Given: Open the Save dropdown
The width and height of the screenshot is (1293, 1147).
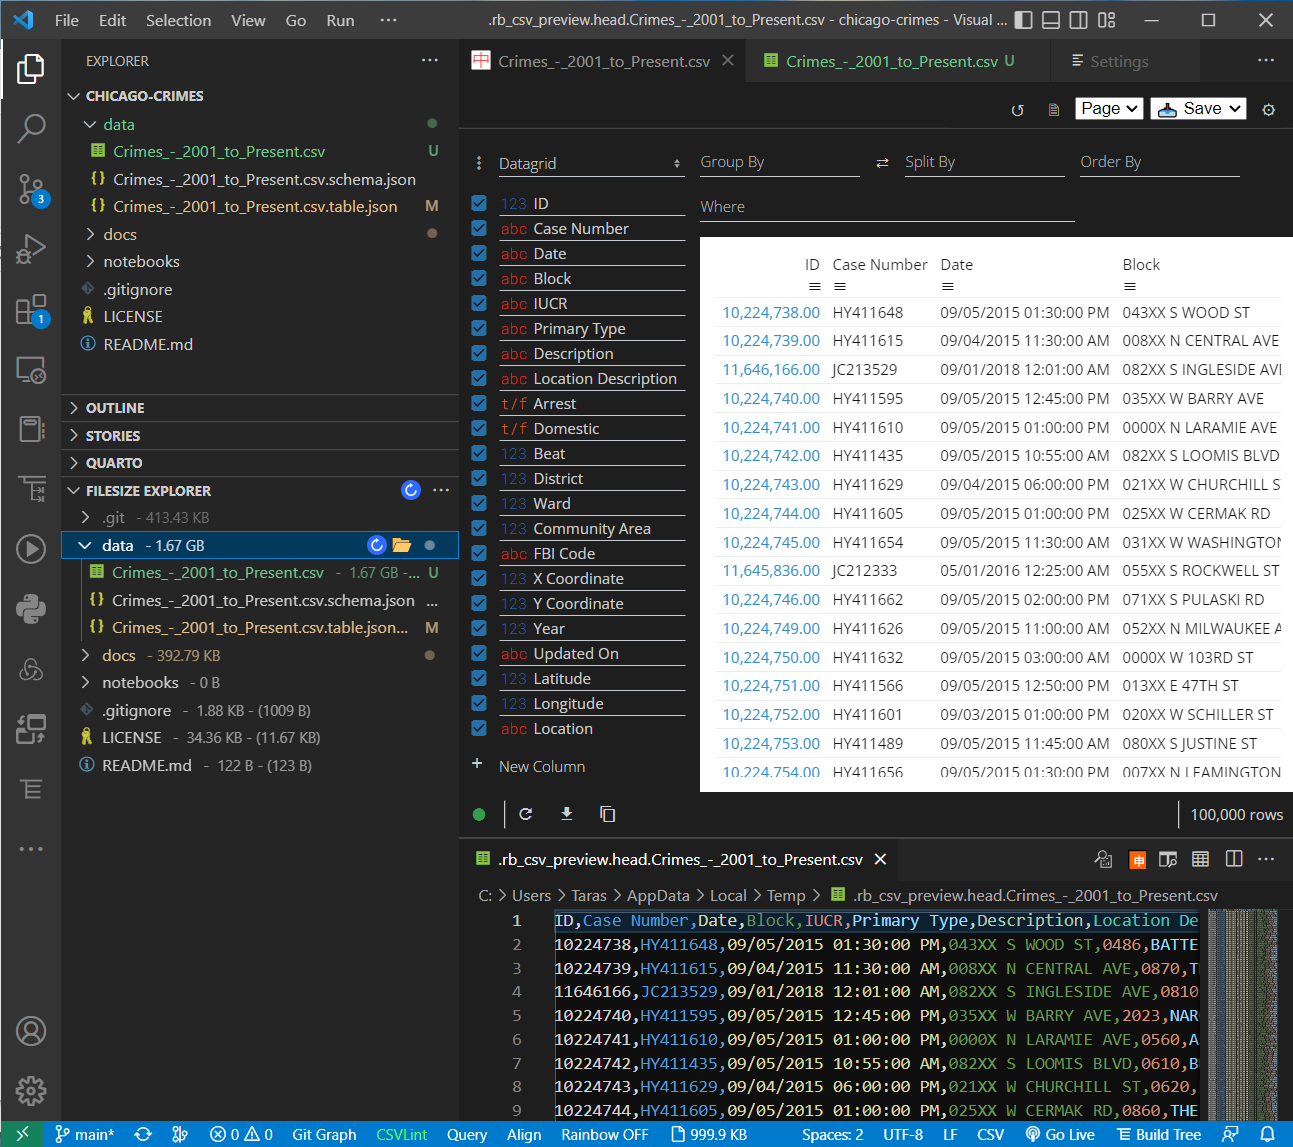Looking at the screenshot, I should click(x=1198, y=108).
